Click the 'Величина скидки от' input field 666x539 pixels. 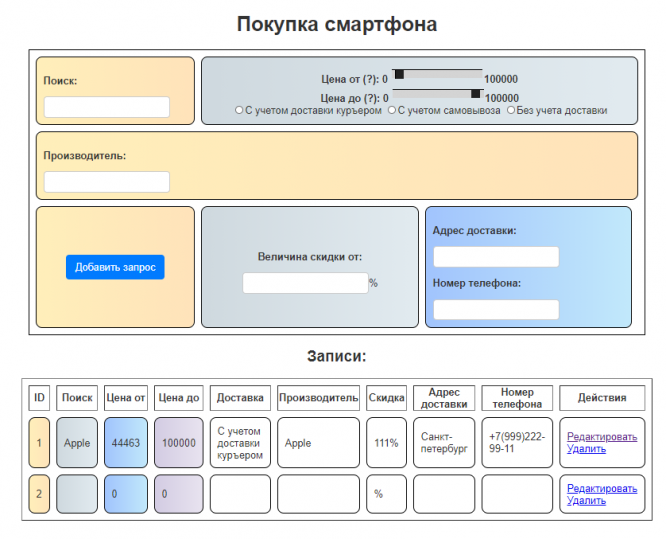coord(305,283)
